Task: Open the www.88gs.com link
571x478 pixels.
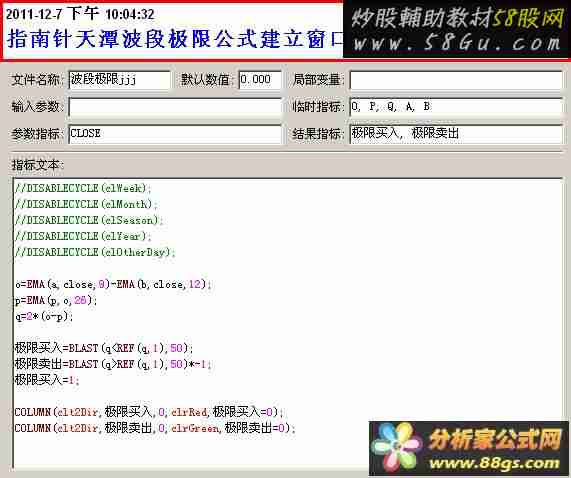Action: click(x=495, y=463)
